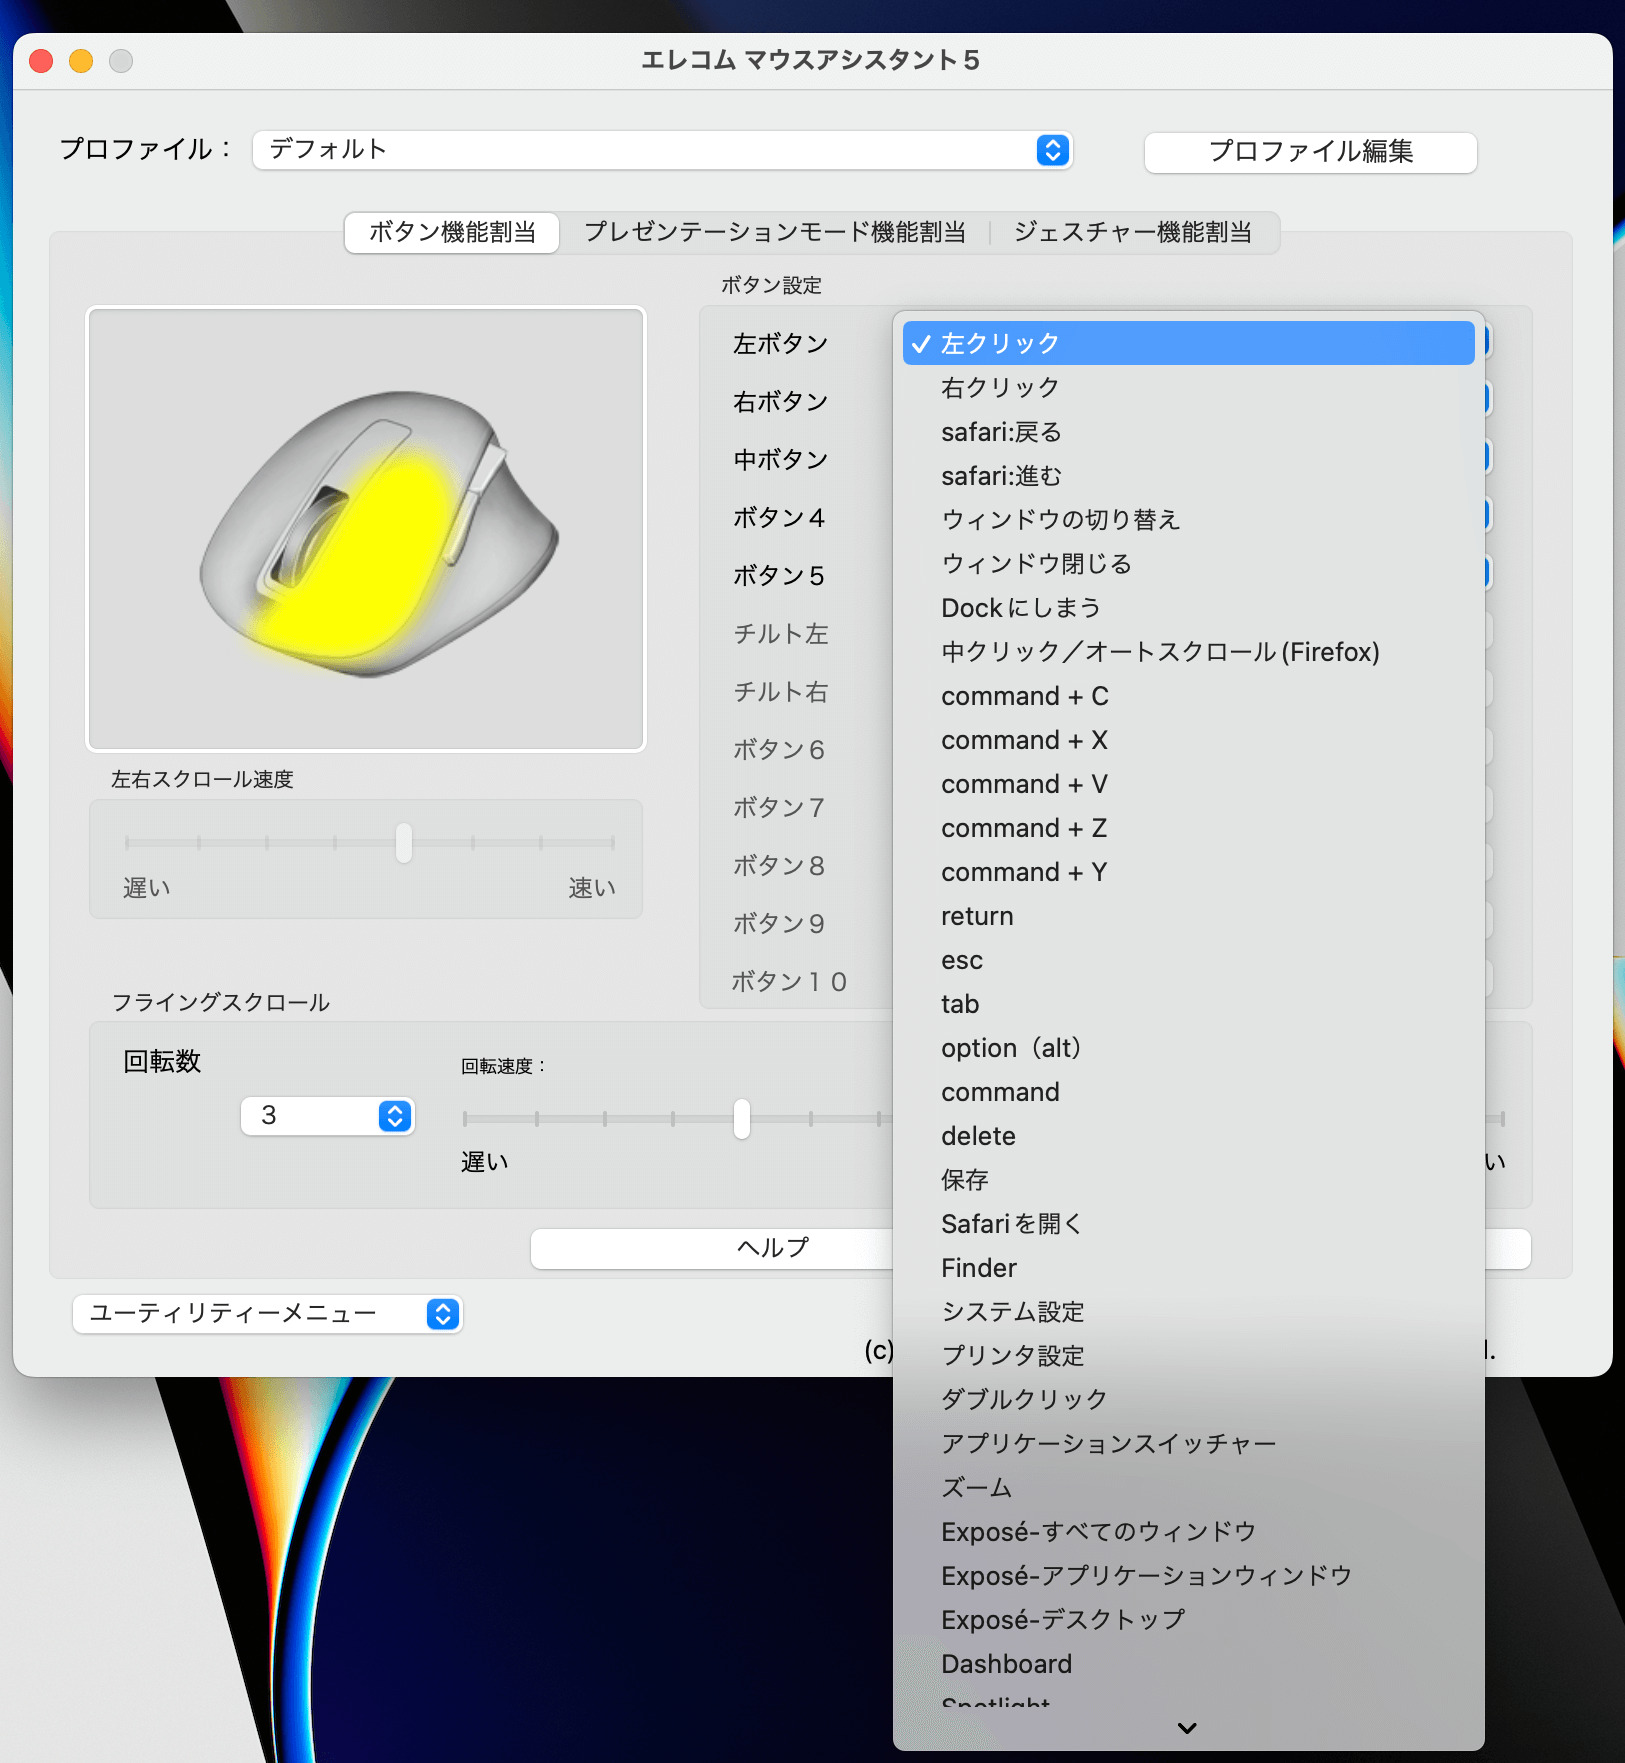Switch to プレゼンテーションモード機能割当 tab
This screenshot has width=1625, height=1763.
point(775,232)
